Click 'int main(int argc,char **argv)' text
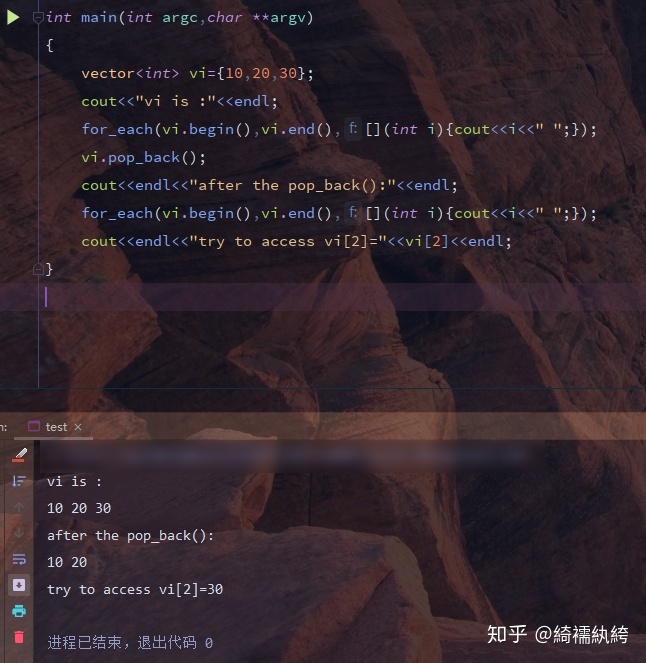 pos(180,17)
